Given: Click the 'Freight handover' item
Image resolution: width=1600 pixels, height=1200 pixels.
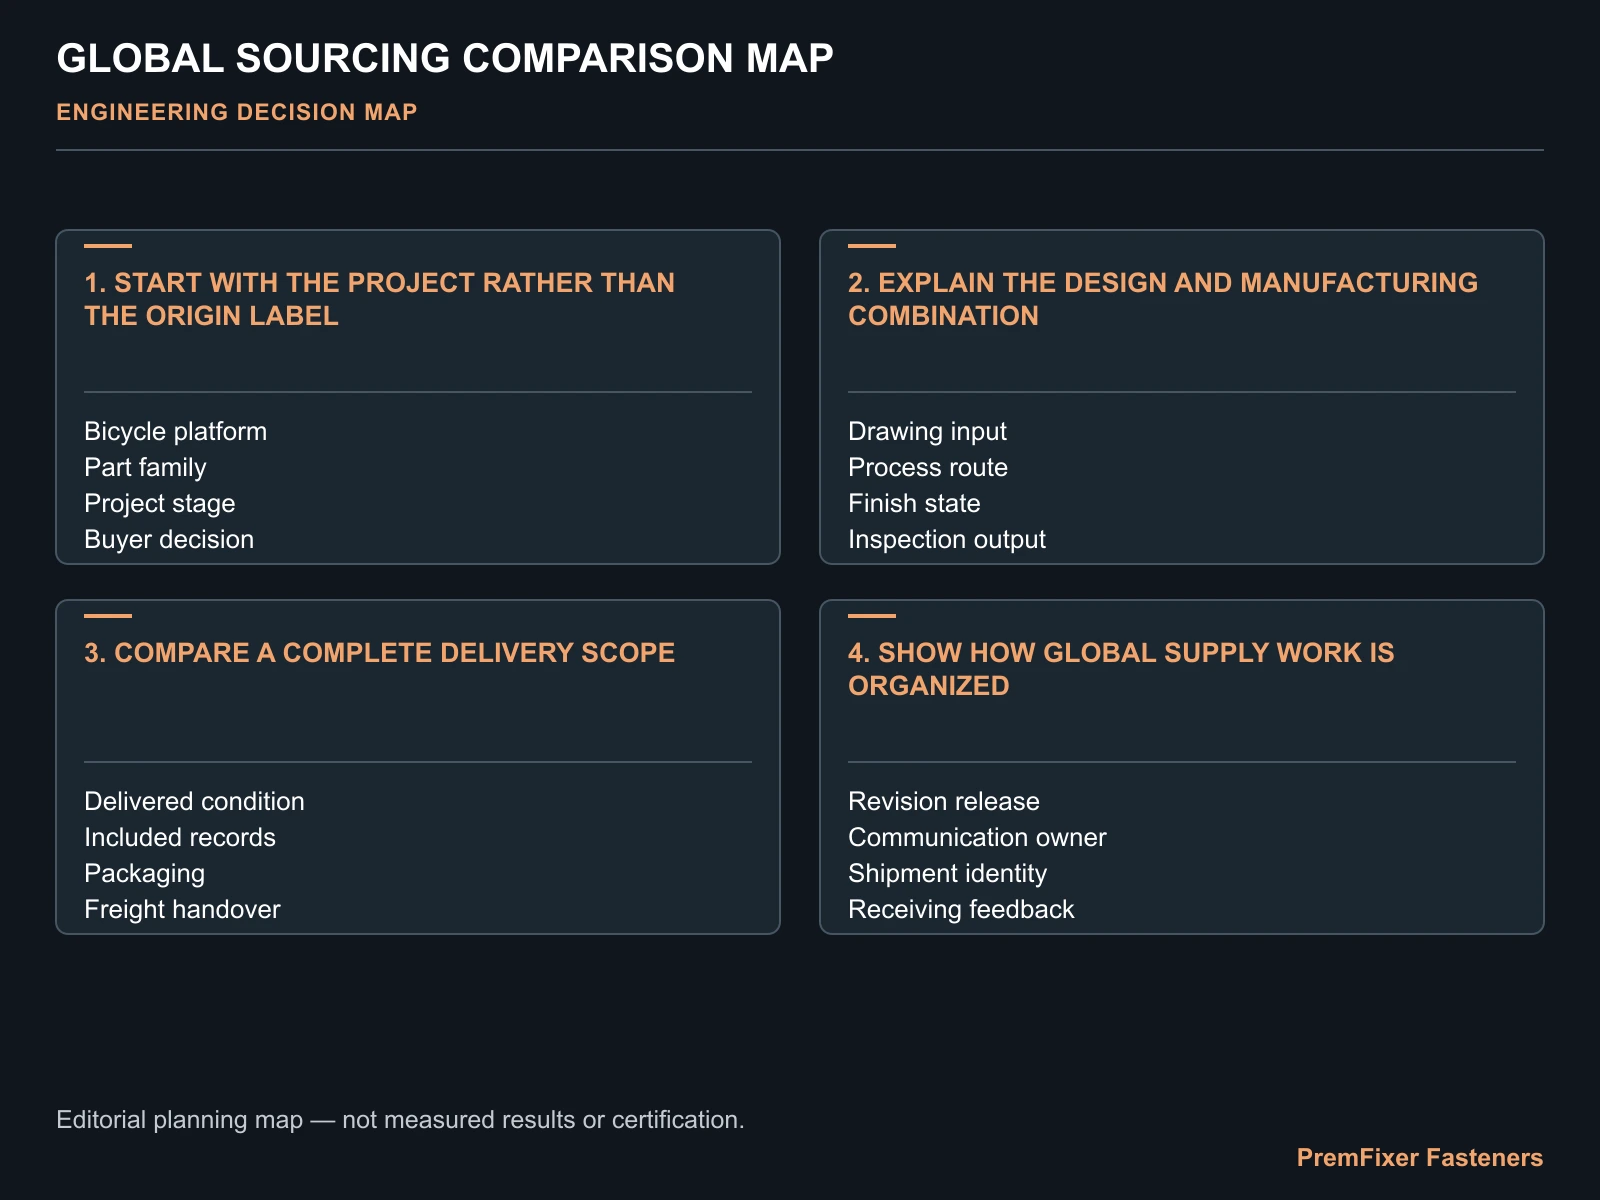Looking at the screenshot, I should [182, 909].
